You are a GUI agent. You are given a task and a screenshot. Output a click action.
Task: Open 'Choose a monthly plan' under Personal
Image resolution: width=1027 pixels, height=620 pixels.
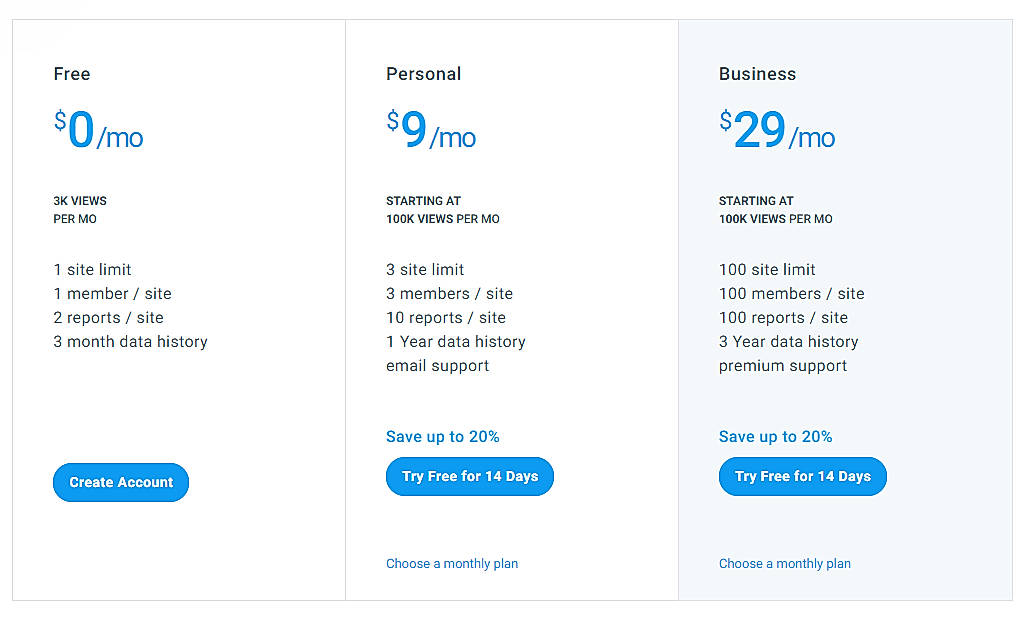[x=452, y=564]
